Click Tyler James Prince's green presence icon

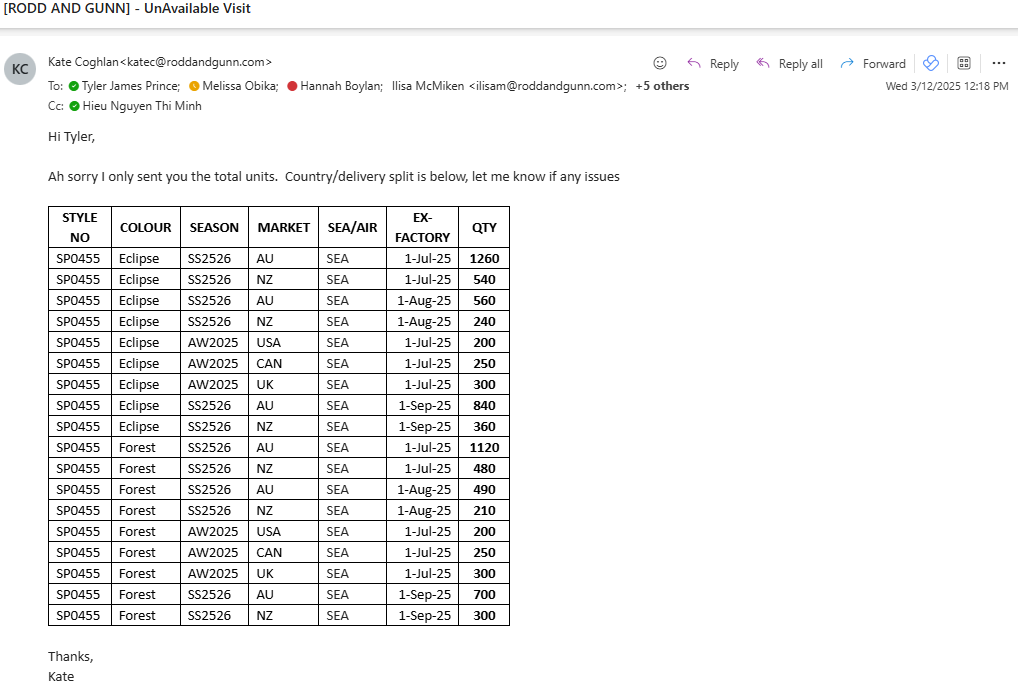point(74,86)
